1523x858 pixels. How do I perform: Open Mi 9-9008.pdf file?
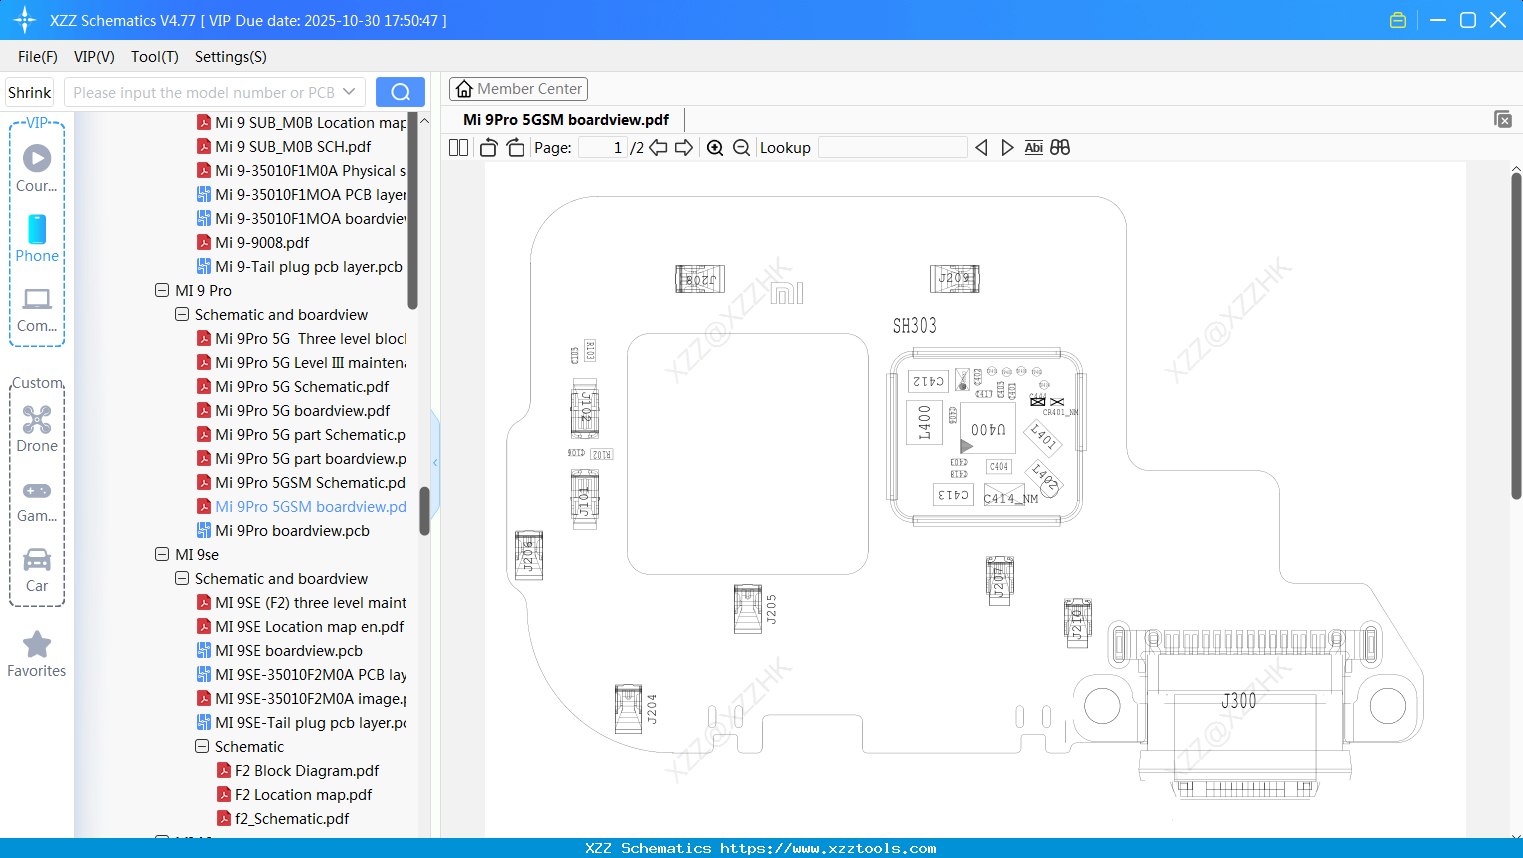tap(262, 242)
